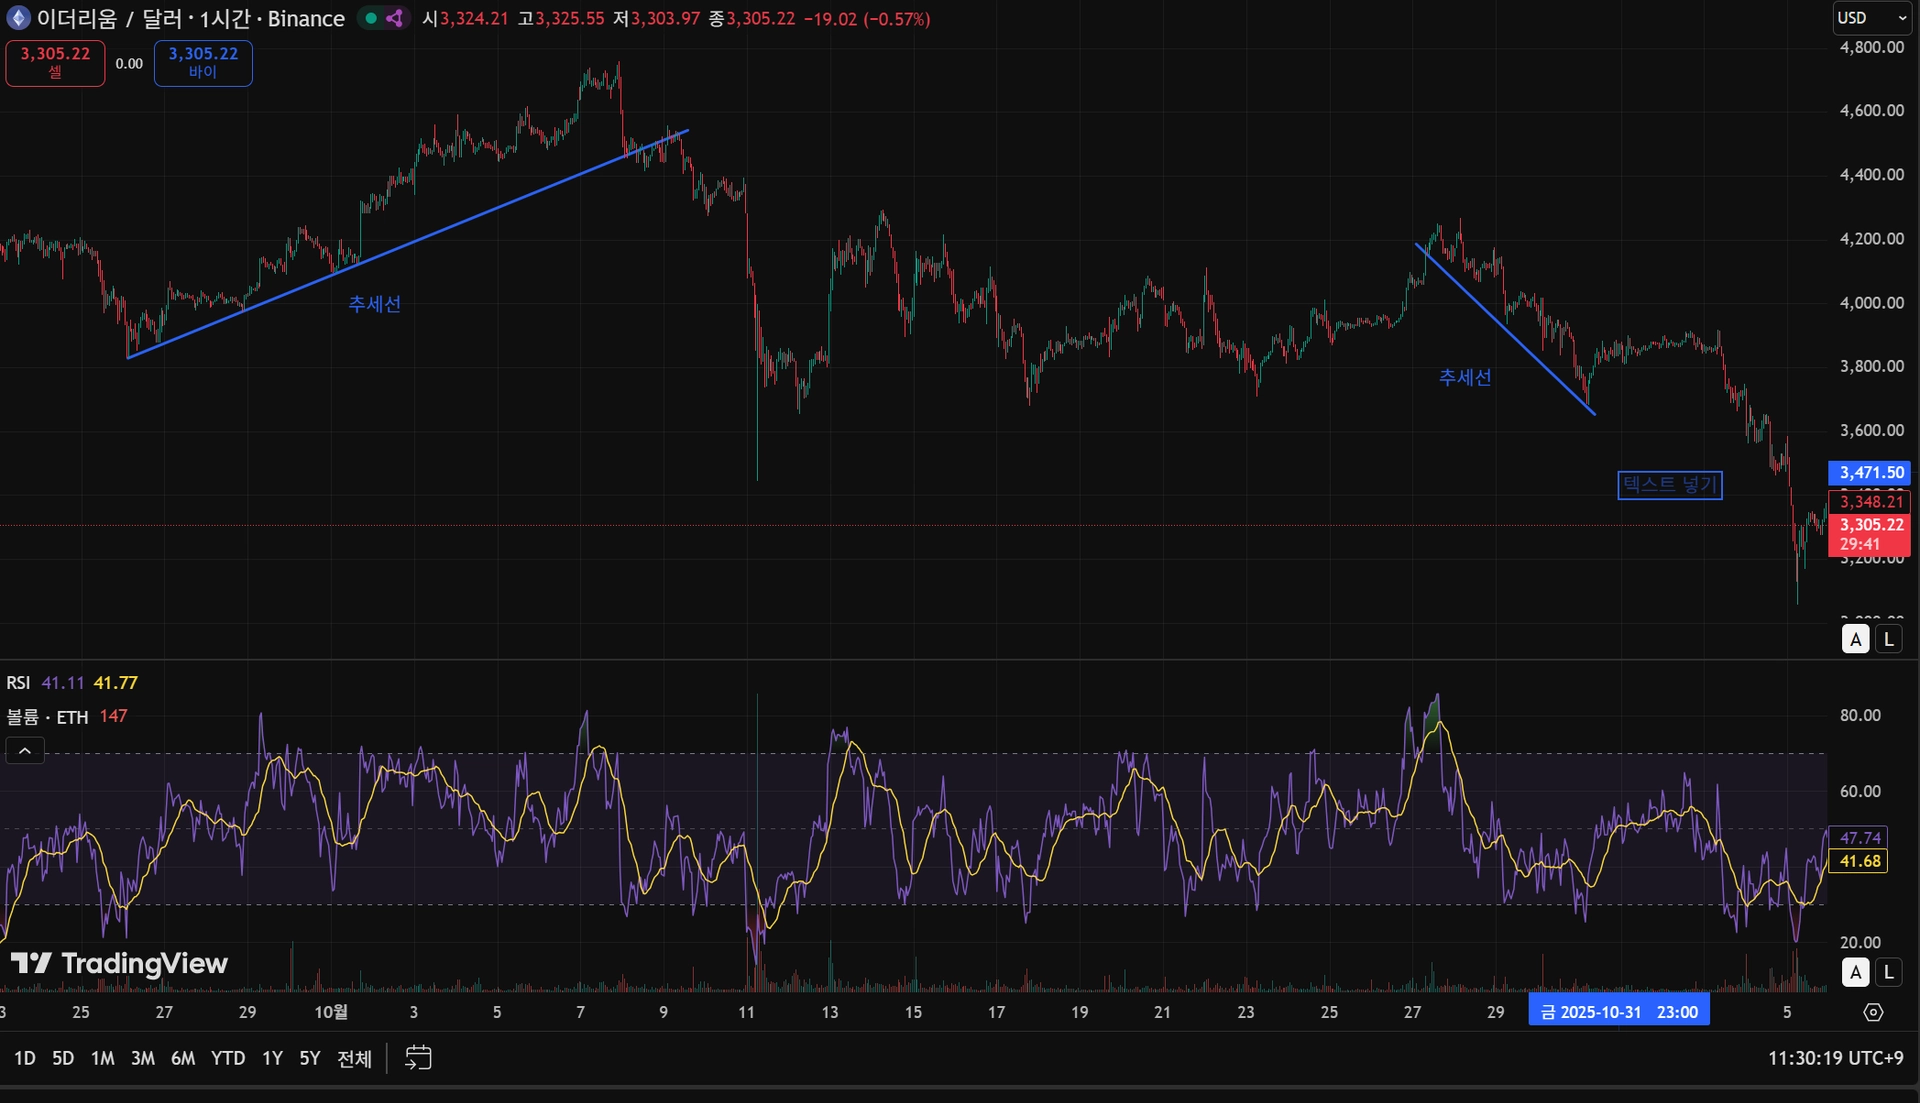1920x1103 pixels.
Task: Click the green market status dot
Action: pos(371,18)
